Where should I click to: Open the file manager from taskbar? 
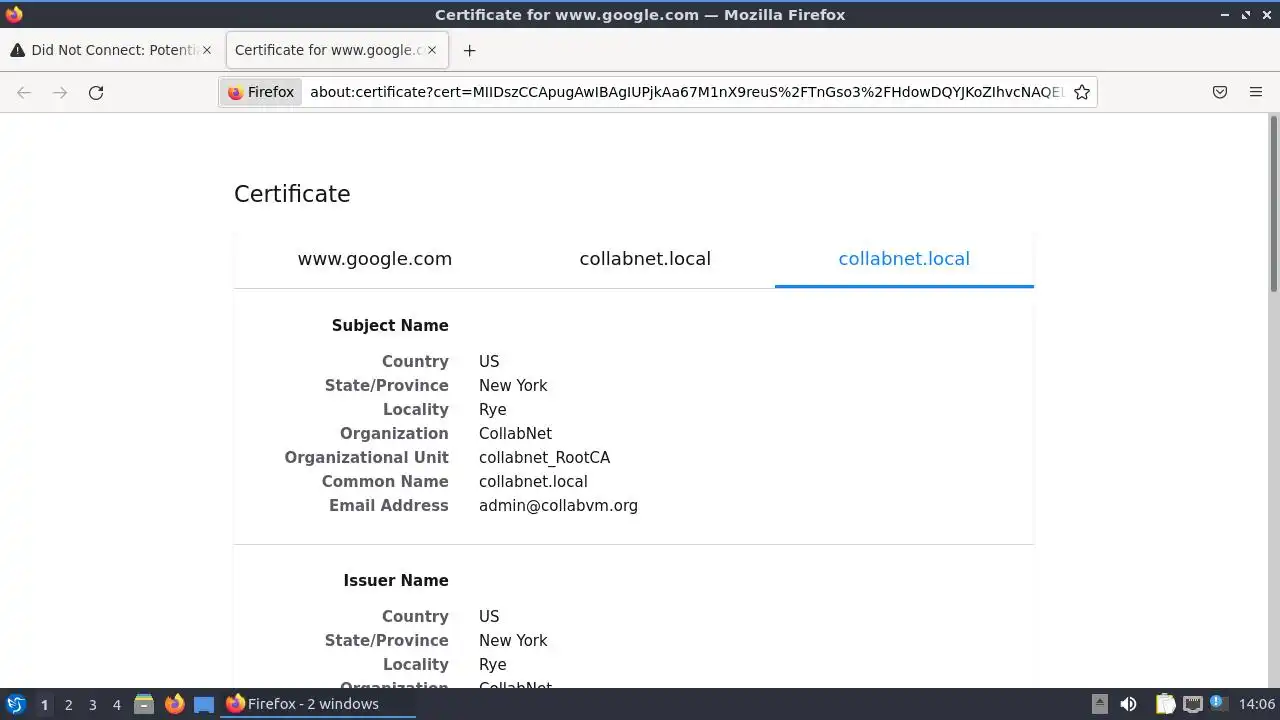pos(144,704)
